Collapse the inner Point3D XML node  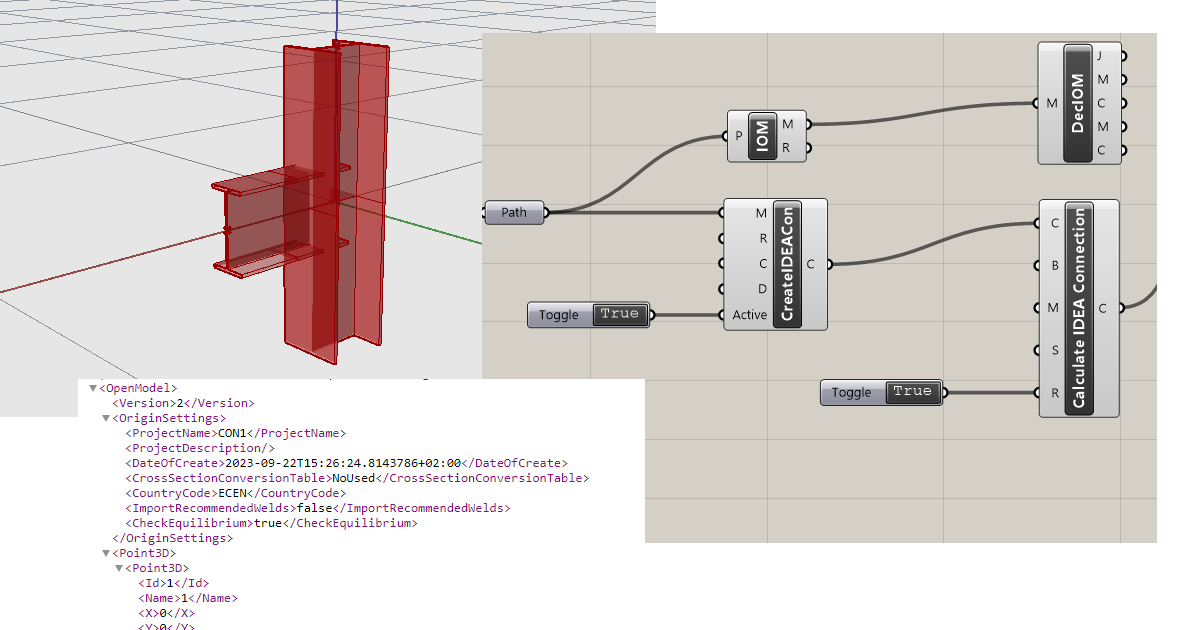120,567
